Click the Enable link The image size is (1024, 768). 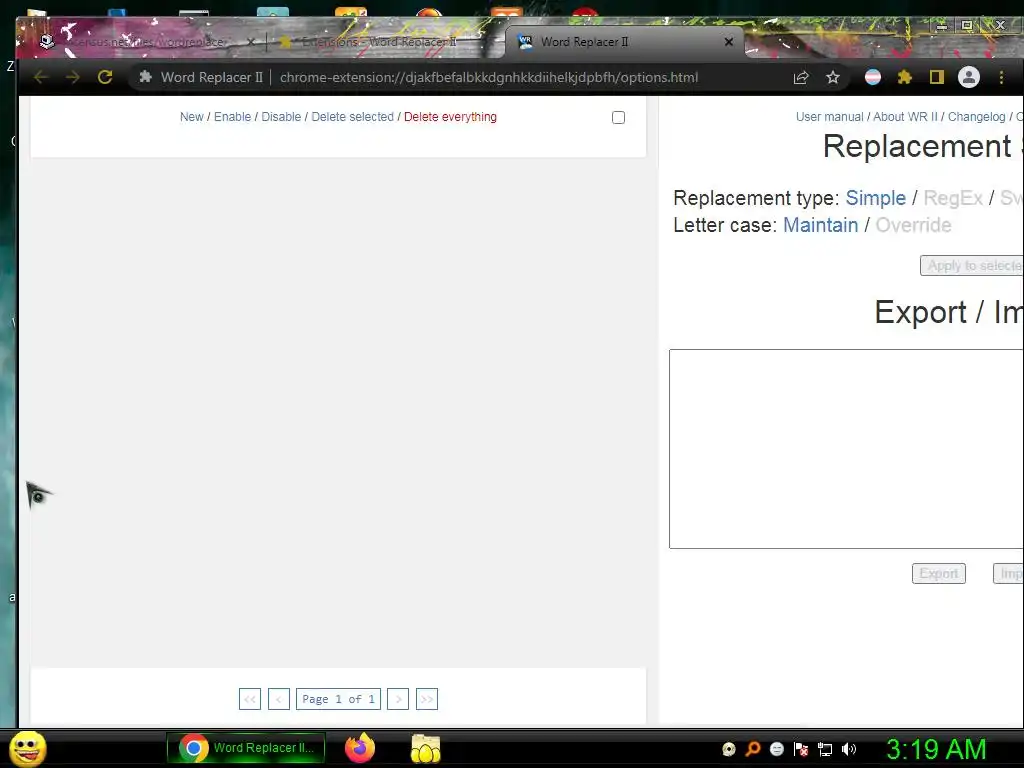(x=232, y=117)
